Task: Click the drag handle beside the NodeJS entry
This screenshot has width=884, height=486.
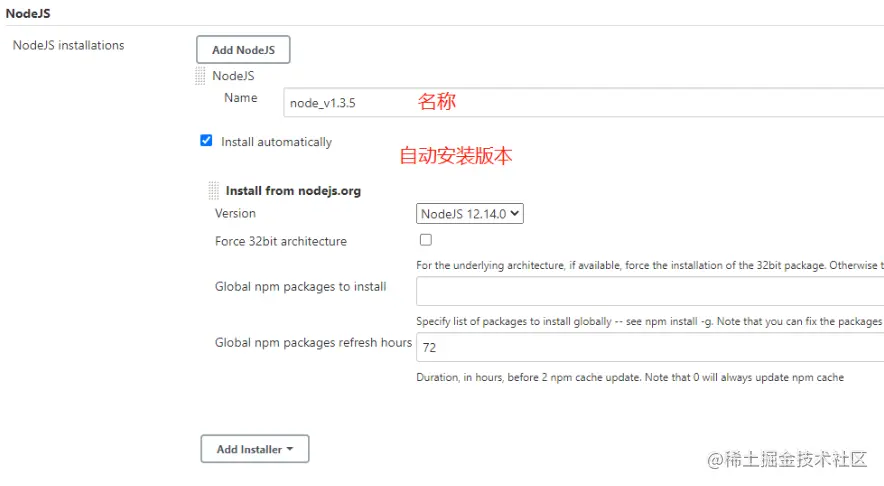Action: pos(200,76)
